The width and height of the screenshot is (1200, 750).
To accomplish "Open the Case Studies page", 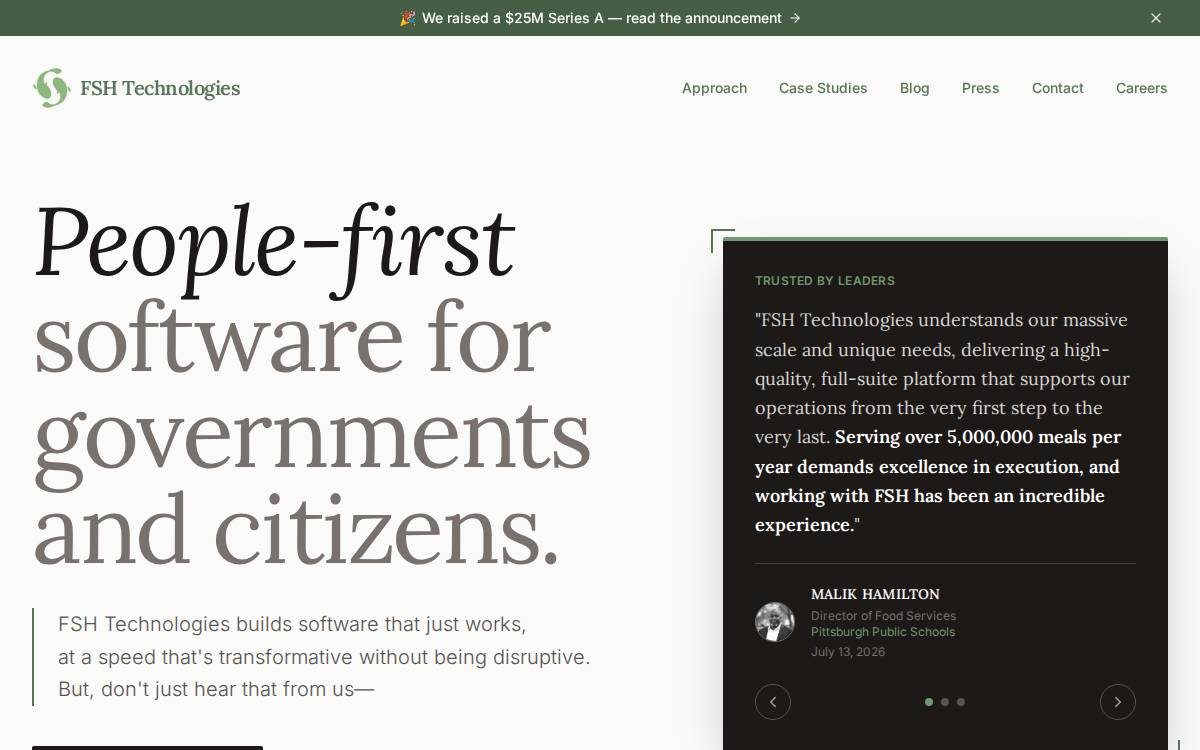I will point(823,88).
